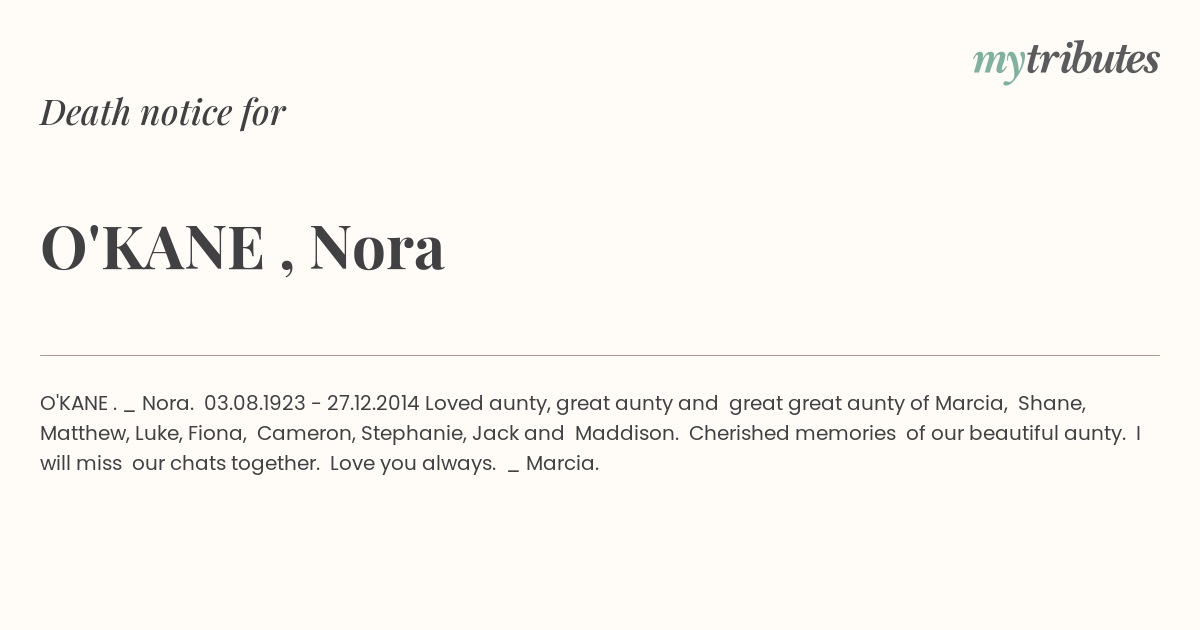Click the name "Fiona," in the notice

tap(214, 433)
